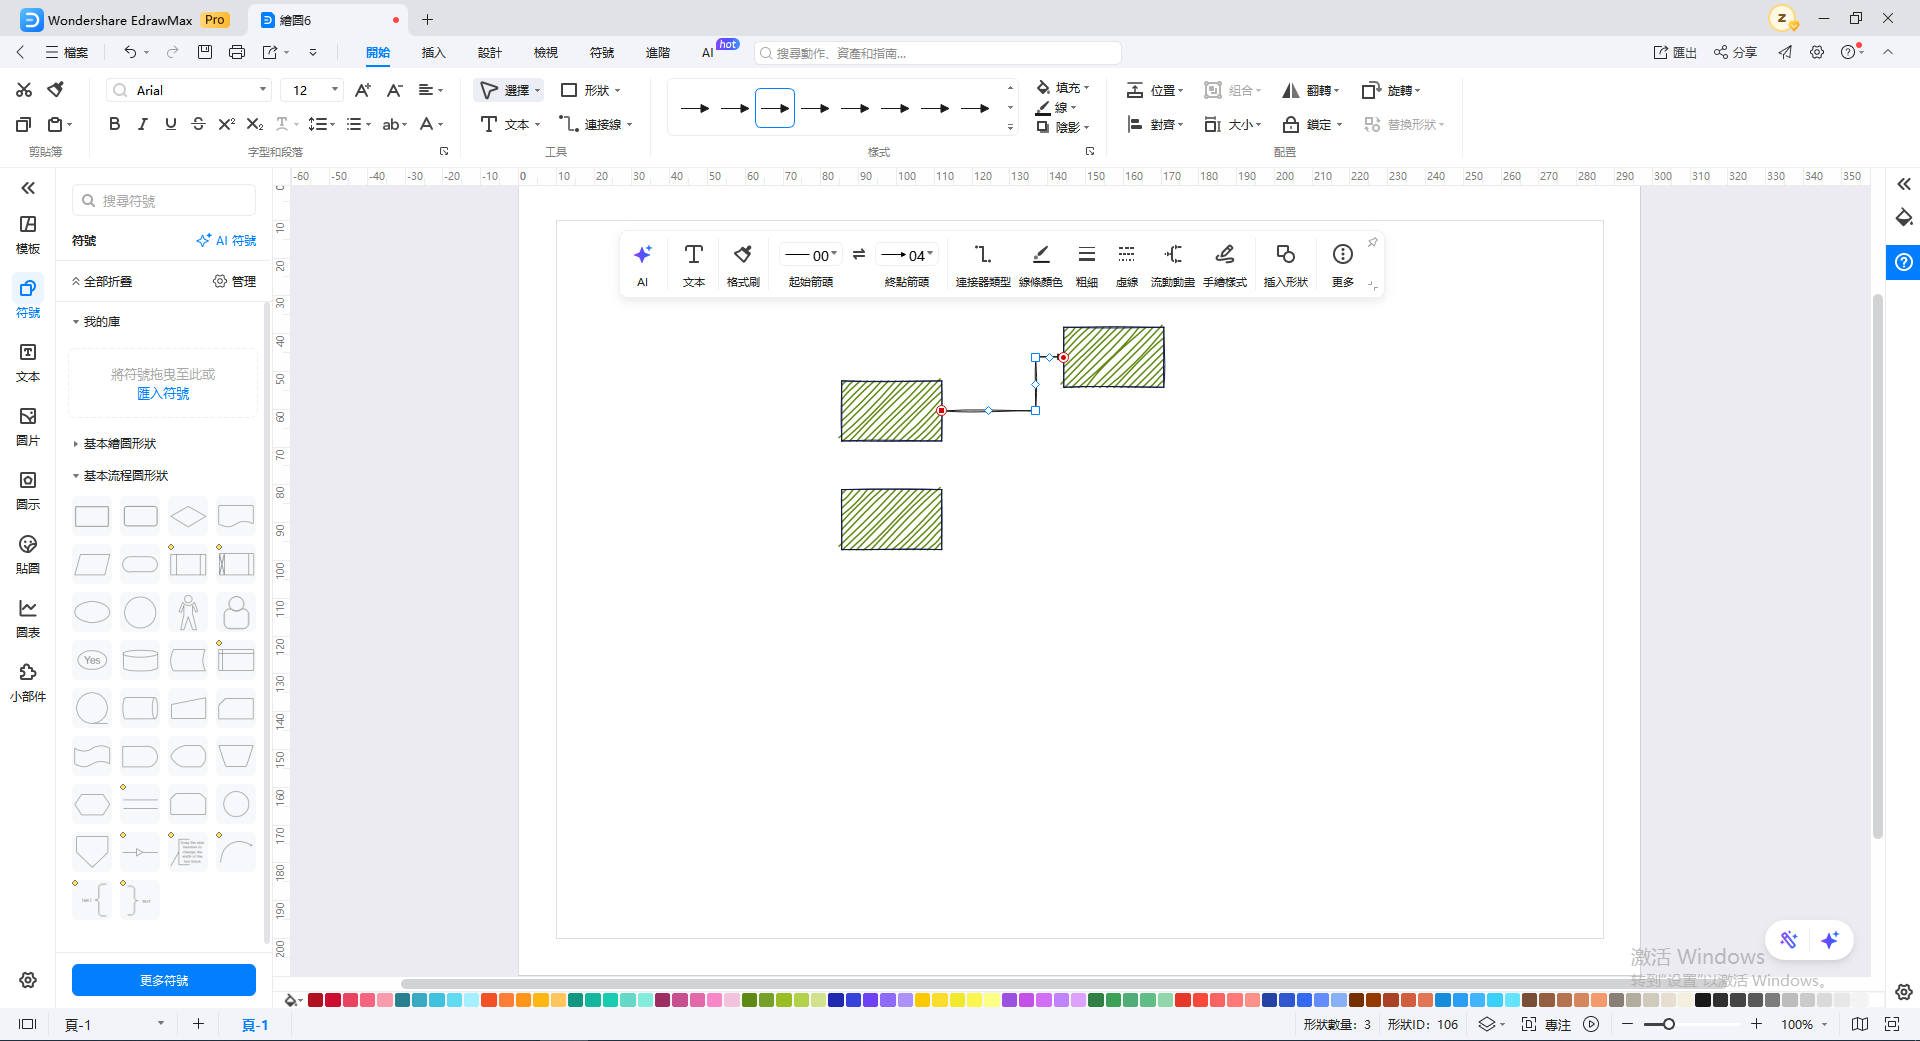This screenshot has width=1920, height=1041.
Task: Click the symbol search input field
Action: pyautogui.click(x=164, y=200)
